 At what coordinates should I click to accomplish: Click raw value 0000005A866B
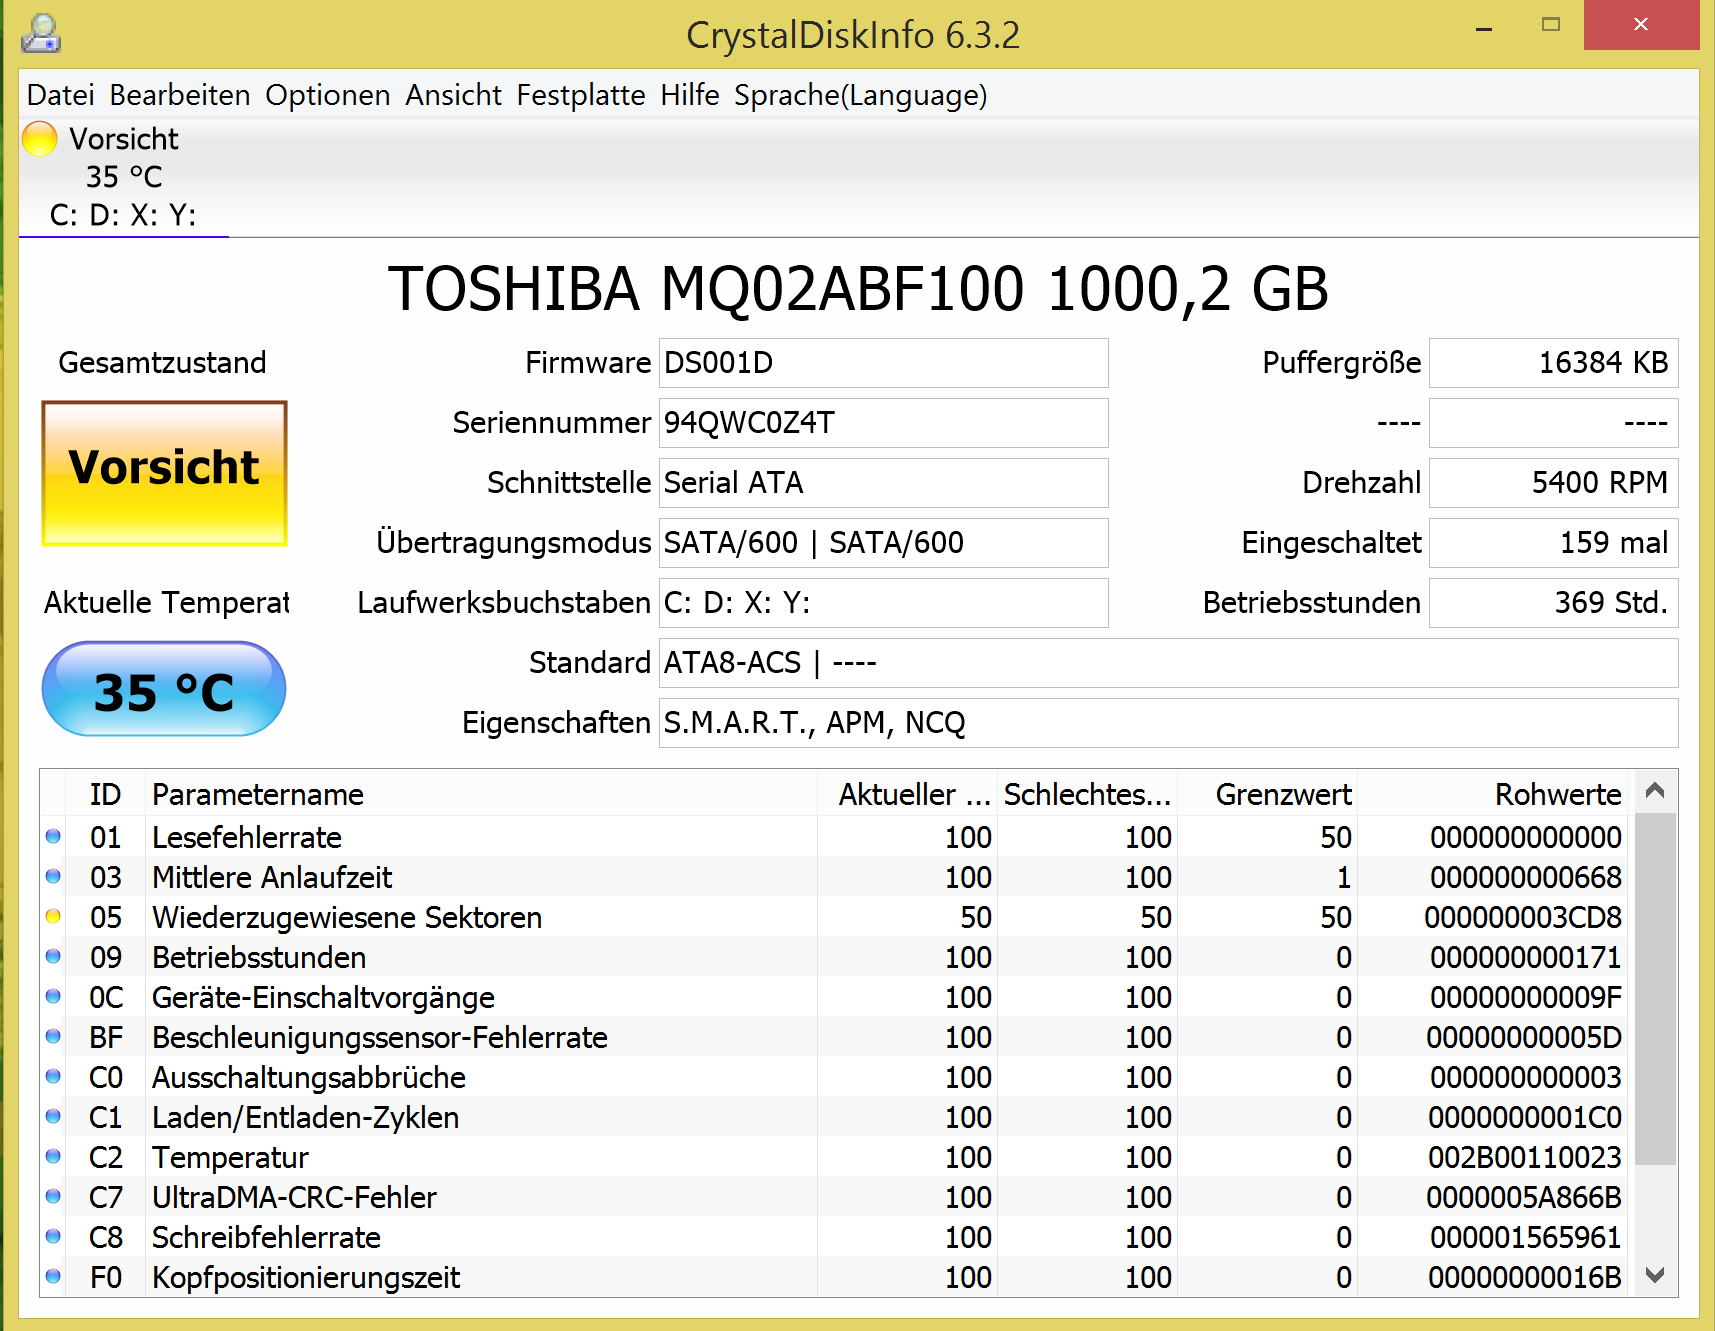click(1524, 1197)
